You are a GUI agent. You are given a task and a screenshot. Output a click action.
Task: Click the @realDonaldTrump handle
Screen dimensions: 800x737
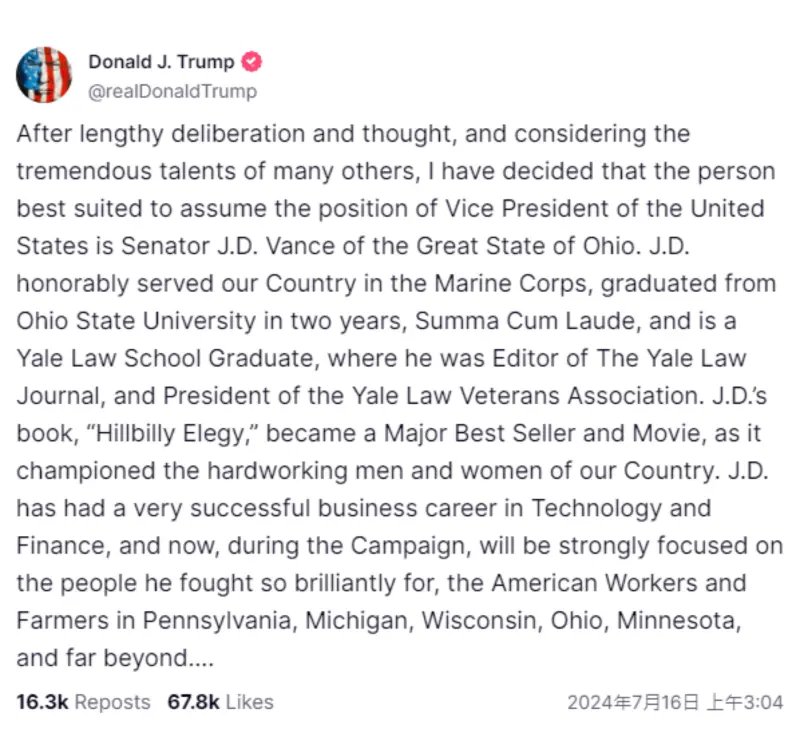[x=172, y=92]
